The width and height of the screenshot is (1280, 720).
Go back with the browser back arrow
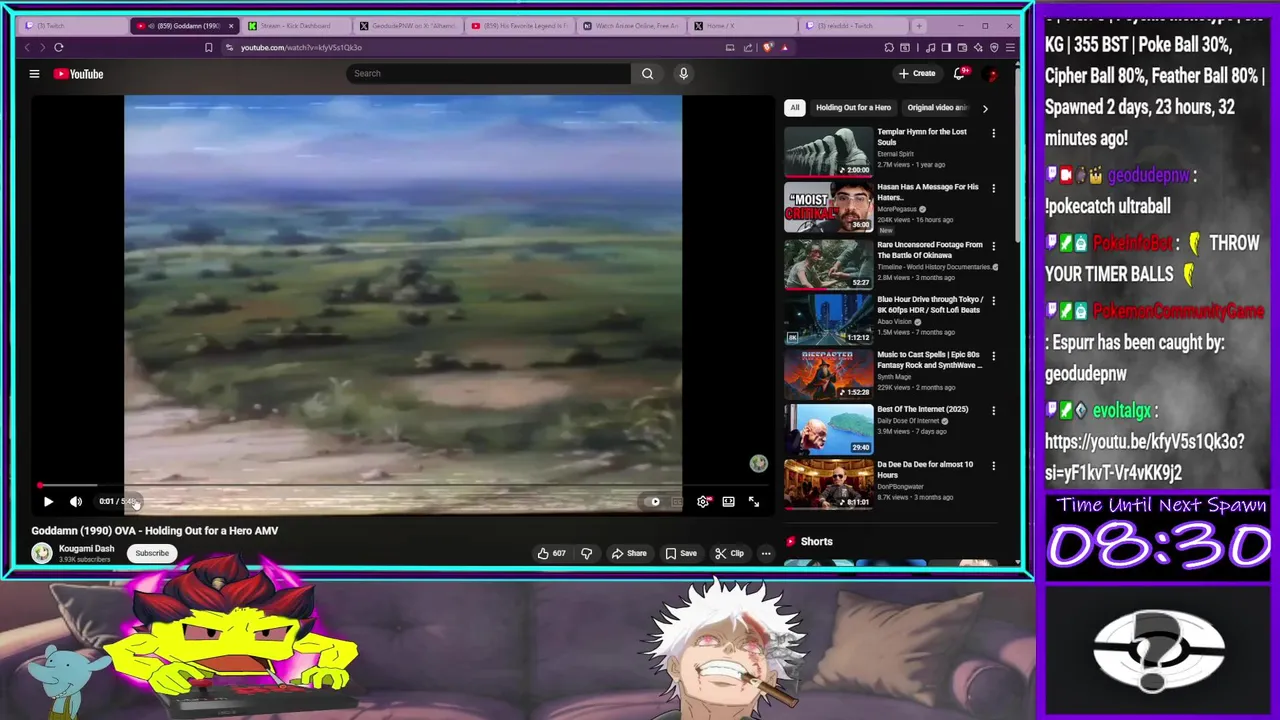point(28,47)
